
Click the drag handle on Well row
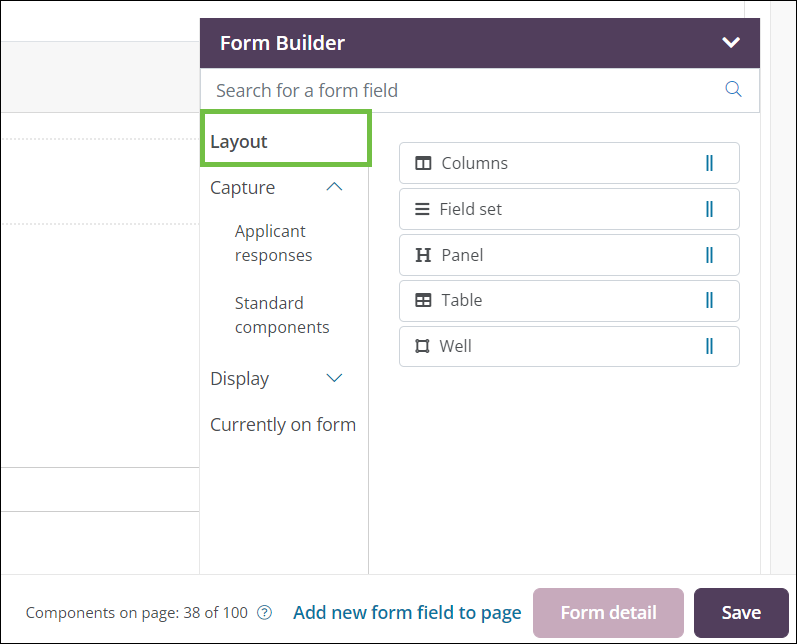coord(709,347)
